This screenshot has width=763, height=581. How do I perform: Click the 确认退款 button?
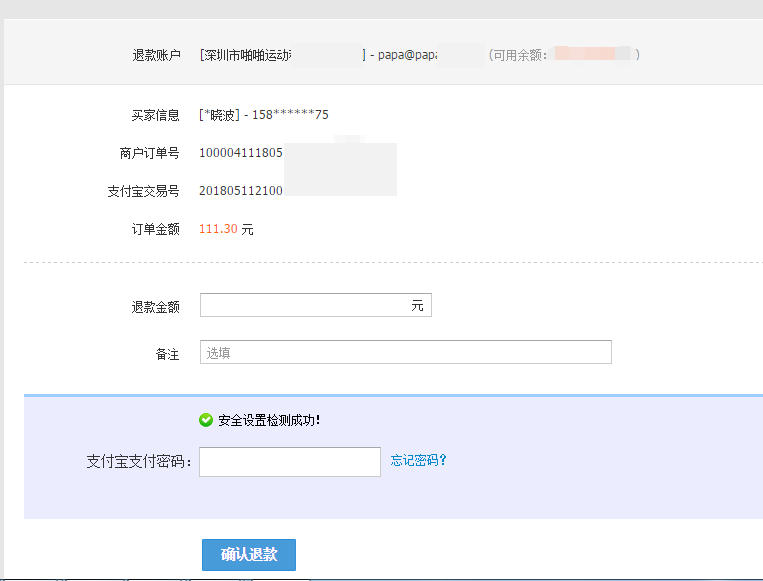(249, 554)
